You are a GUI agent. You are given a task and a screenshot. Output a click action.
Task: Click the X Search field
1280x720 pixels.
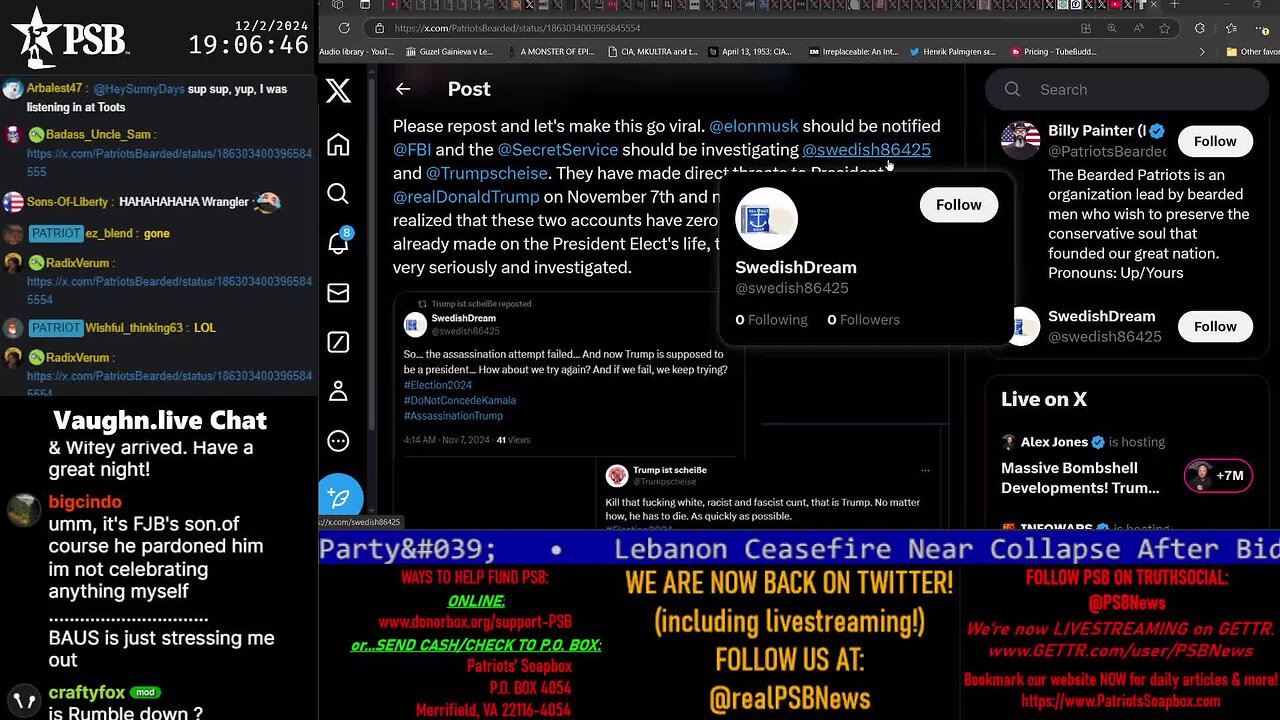(x=1127, y=90)
